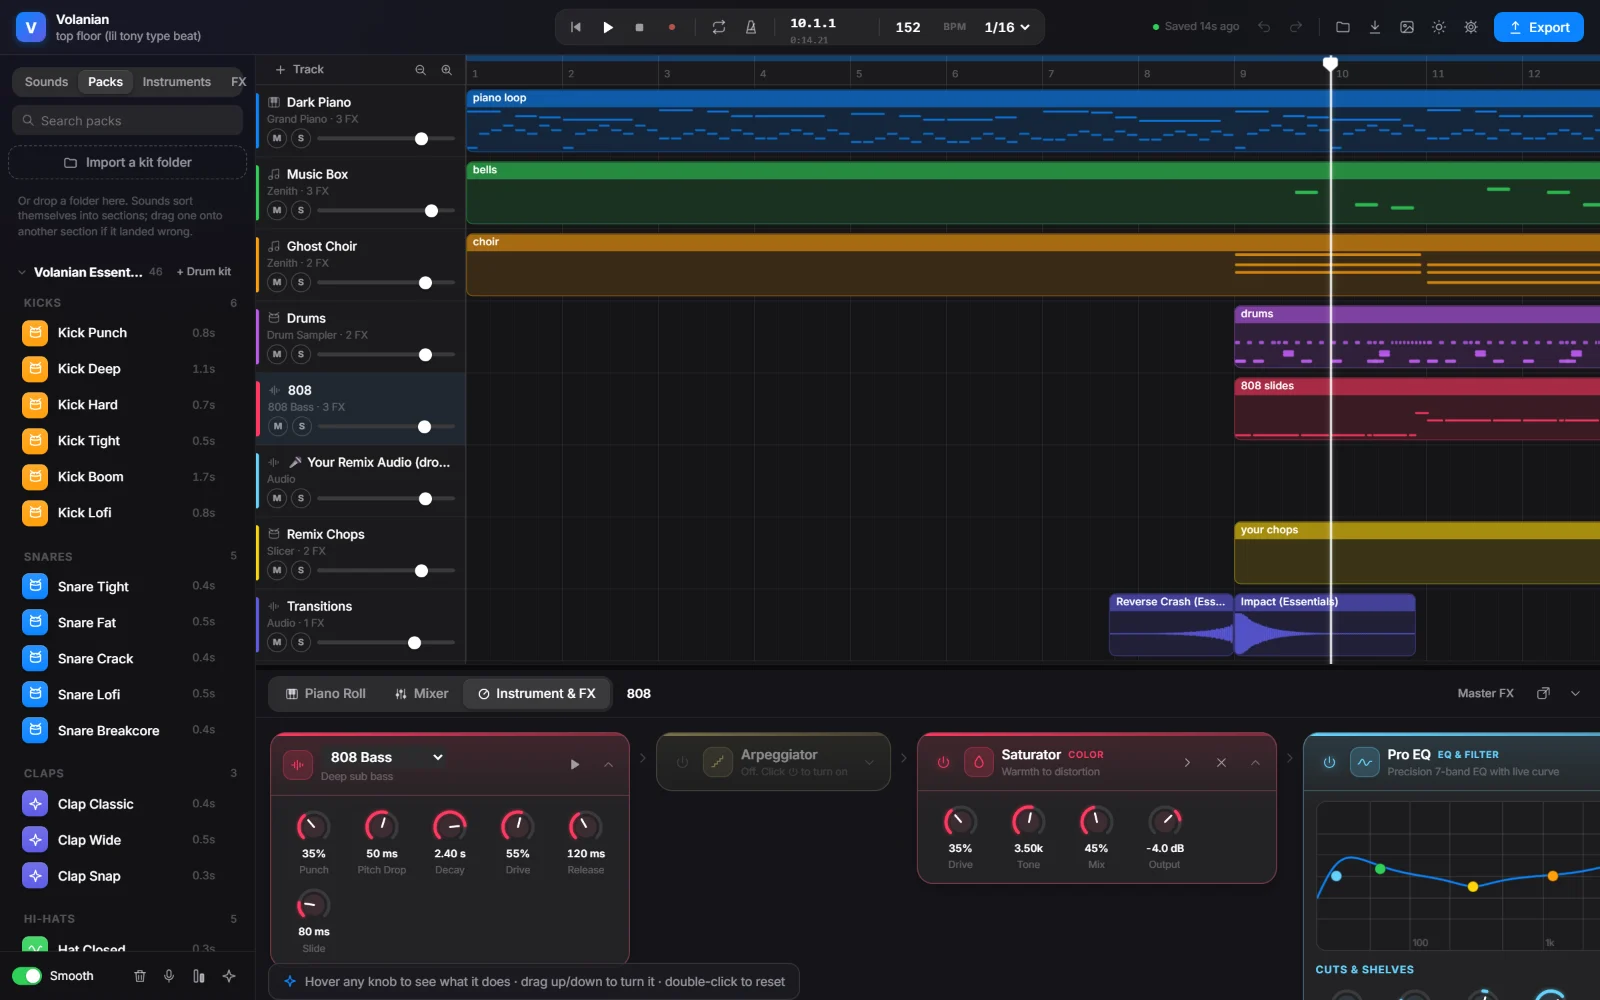Image resolution: width=1600 pixels, height=1000 pixels.
Task: Collapse the Volanian Essentials pack
Action: click(22, 272)
